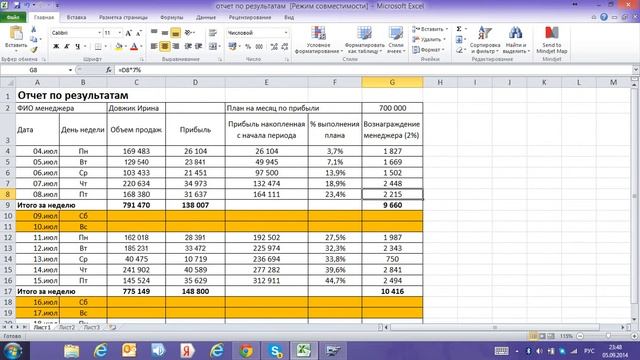Screen dimensions: 640x360
Task: Click the decrease indent icon
Action: [x=188, y=47]
